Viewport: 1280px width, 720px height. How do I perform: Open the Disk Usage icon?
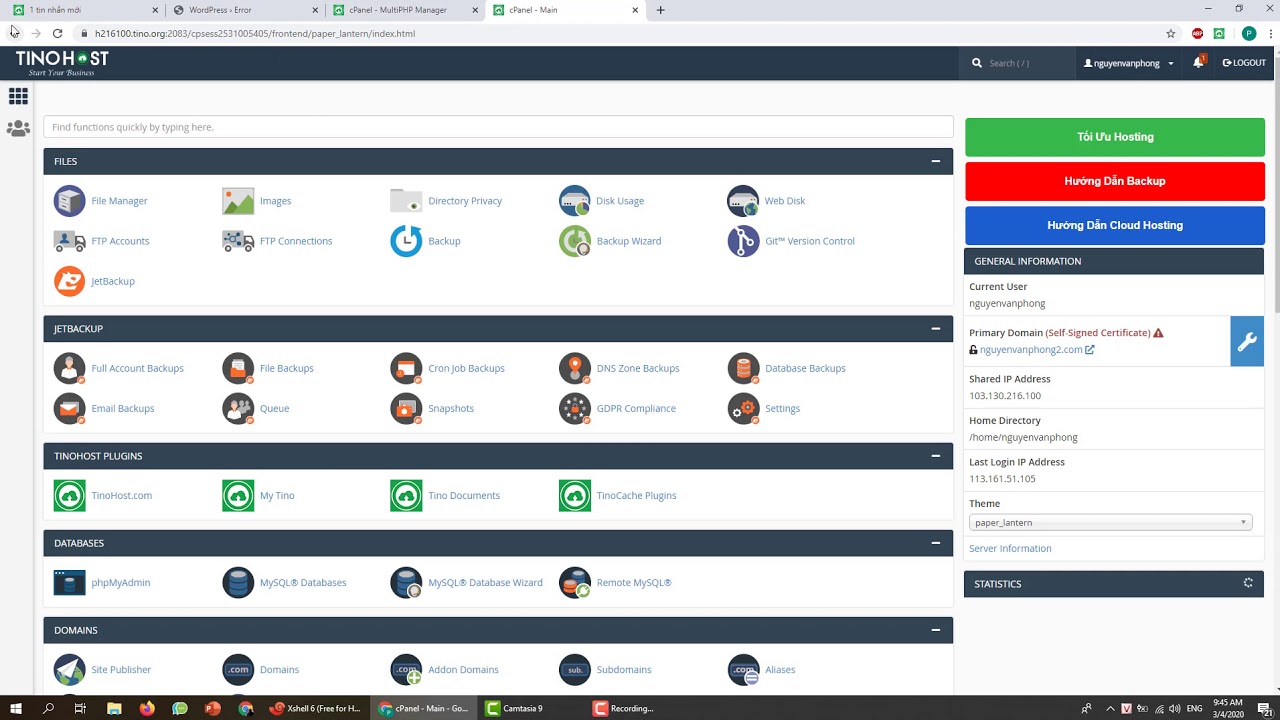click(575, 201)
